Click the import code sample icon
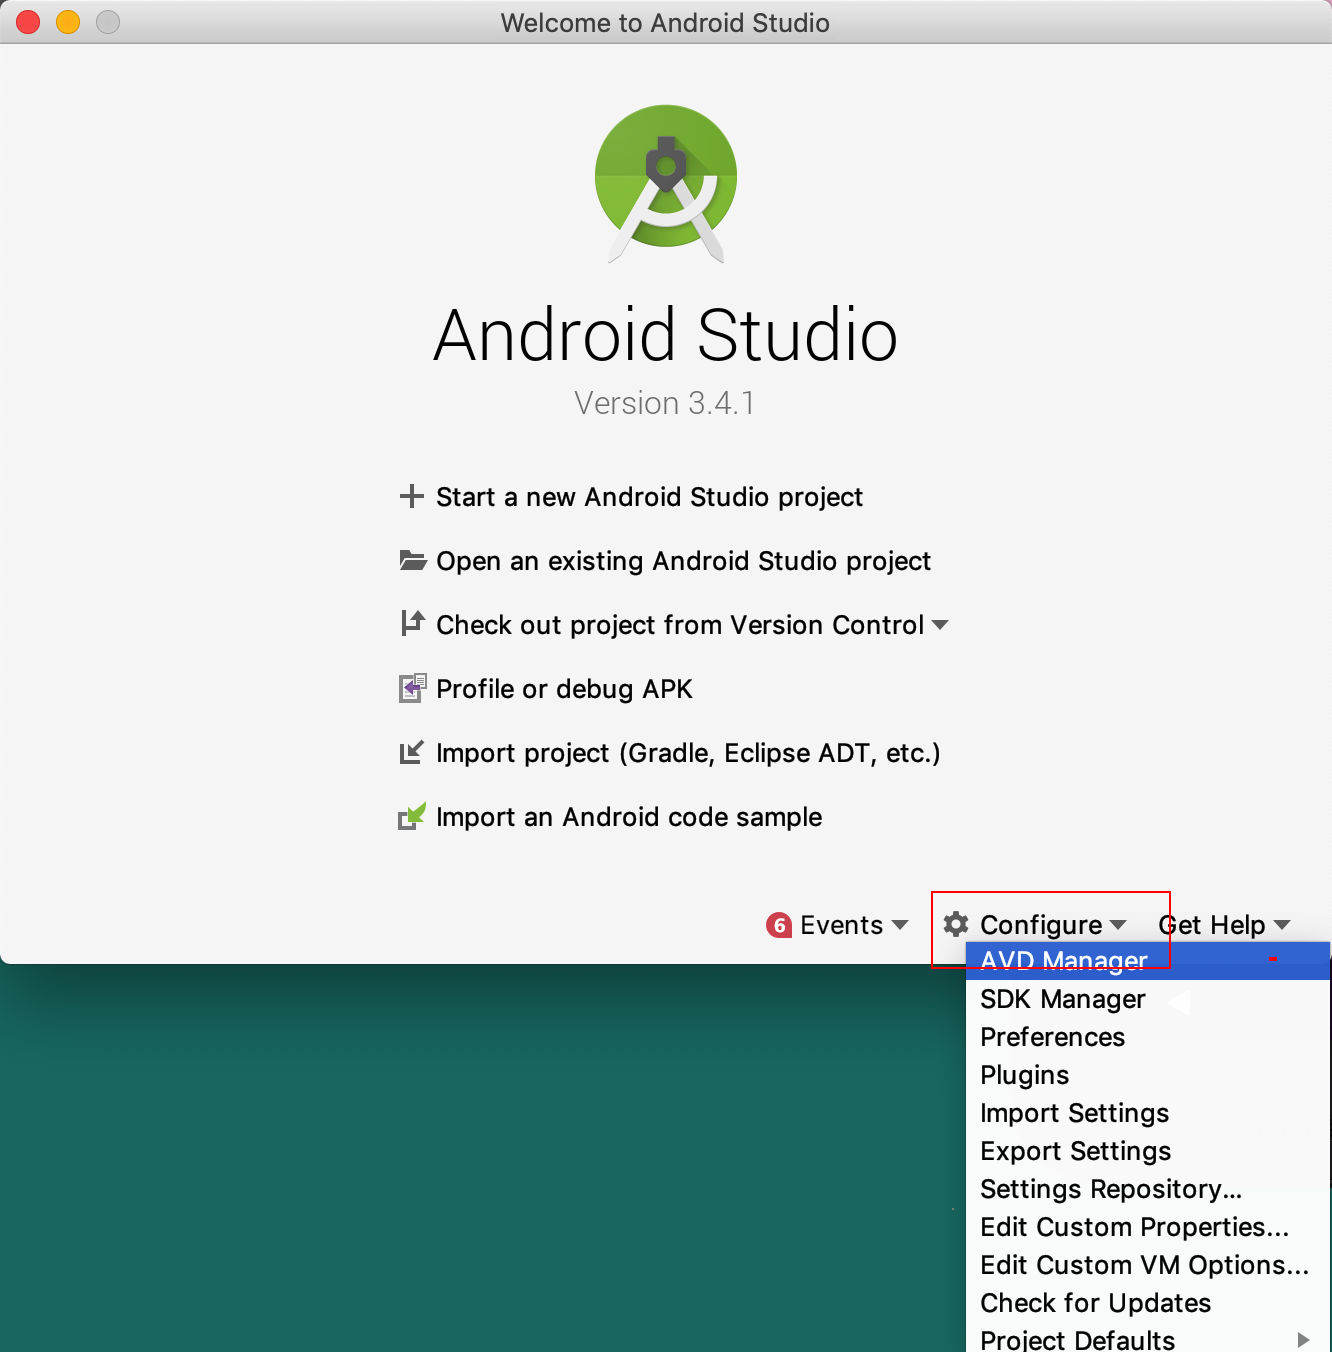1332x1352 pixels. click(412, 816)
